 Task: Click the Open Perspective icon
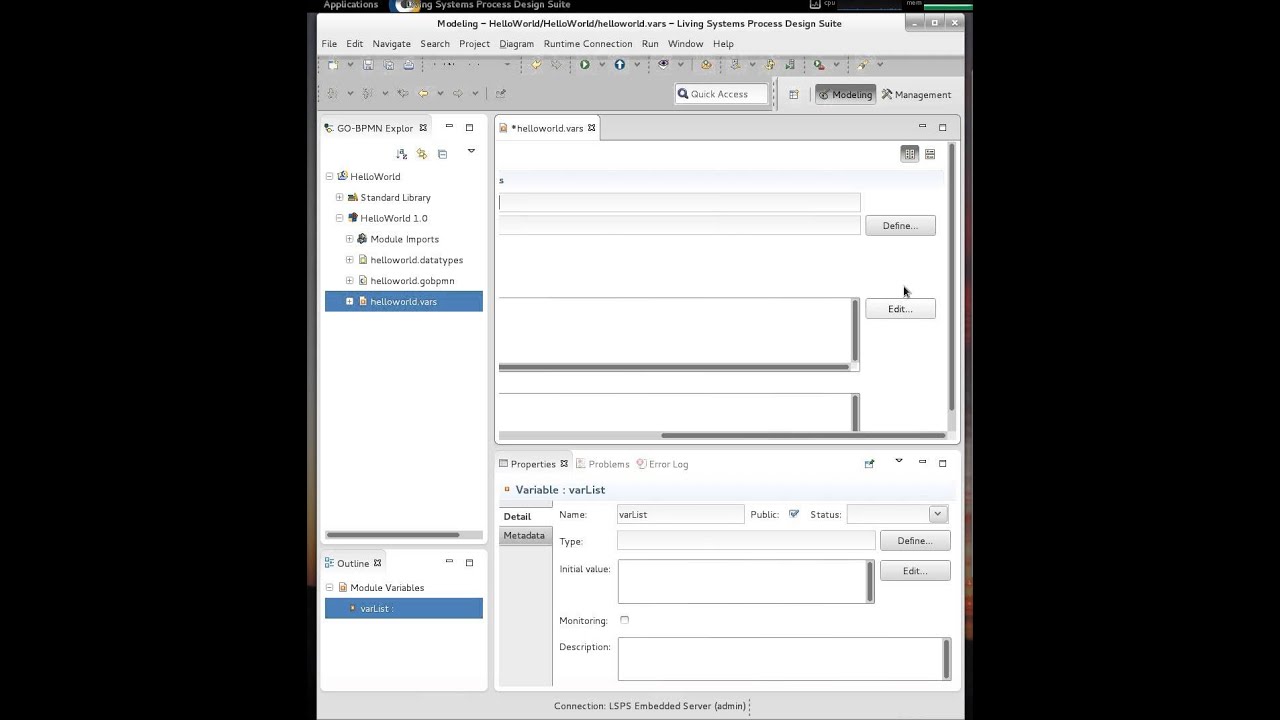click(794, 95)
